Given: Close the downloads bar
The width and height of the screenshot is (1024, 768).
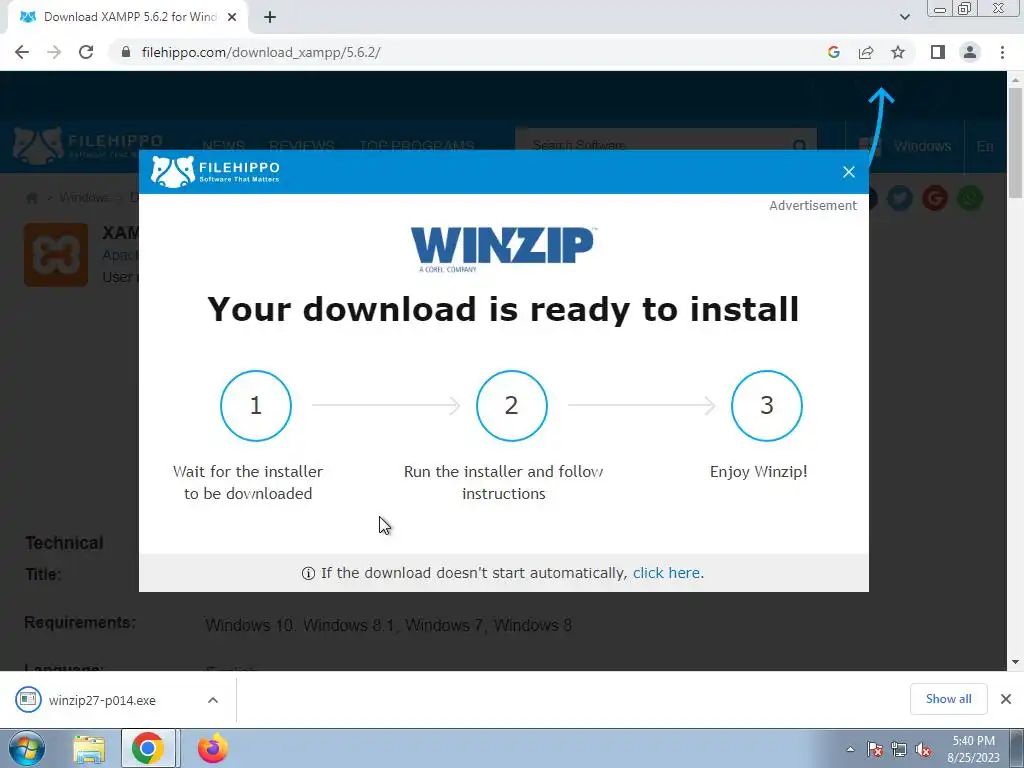Looking at the screenshot, I should [x=1006, y=699].
